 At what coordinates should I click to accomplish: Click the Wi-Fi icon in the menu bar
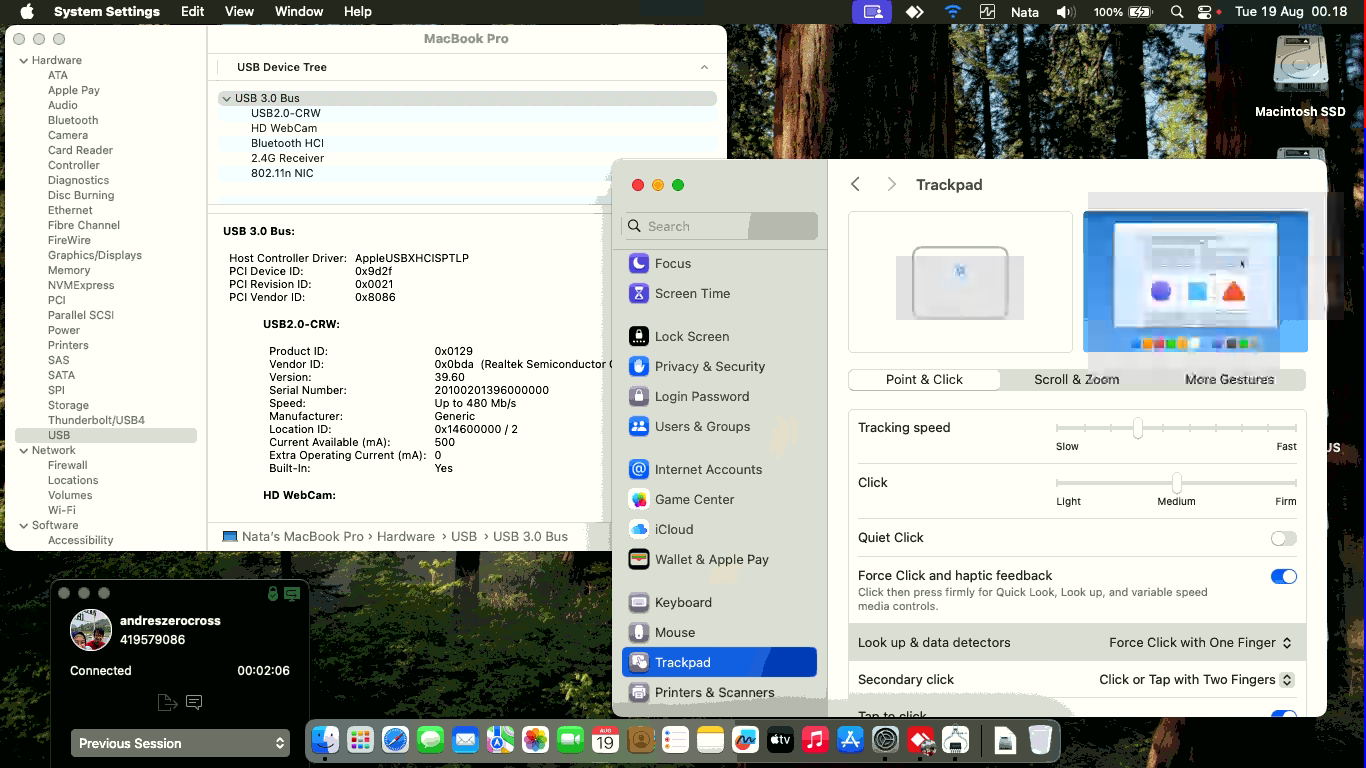pos(951,12)
